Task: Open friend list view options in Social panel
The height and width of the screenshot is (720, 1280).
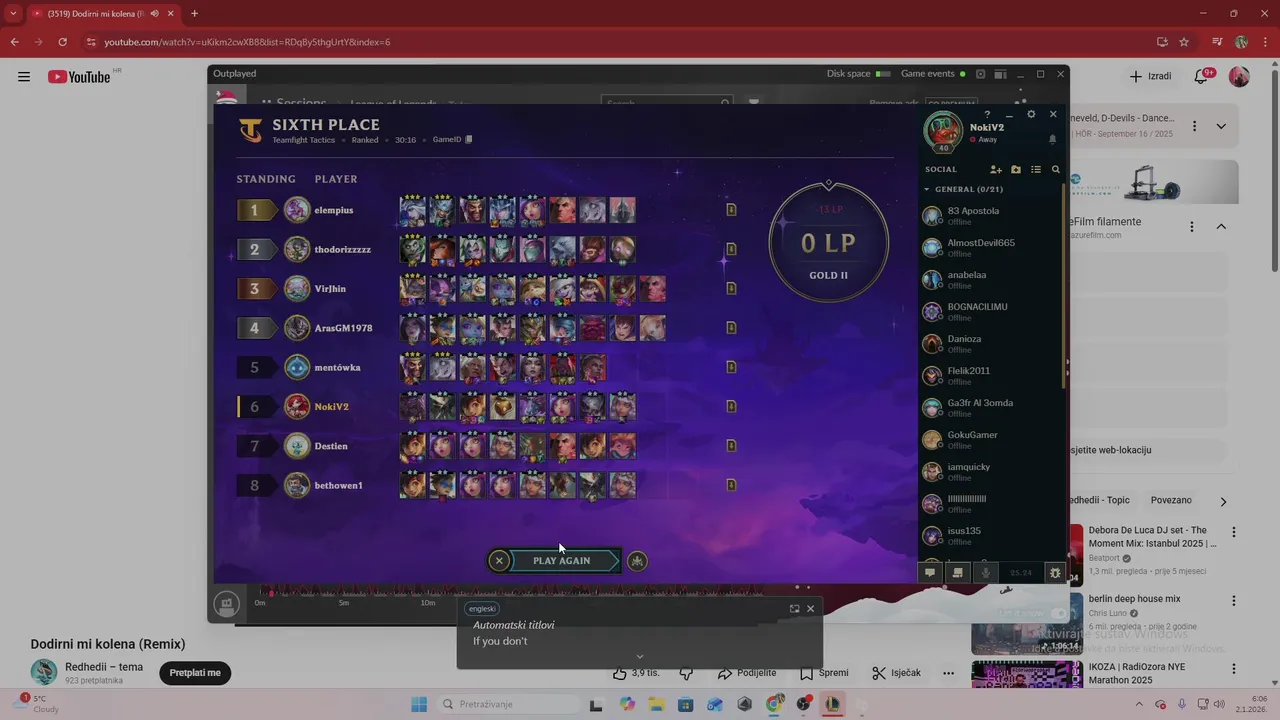Action: click(x=1036, y=170)
